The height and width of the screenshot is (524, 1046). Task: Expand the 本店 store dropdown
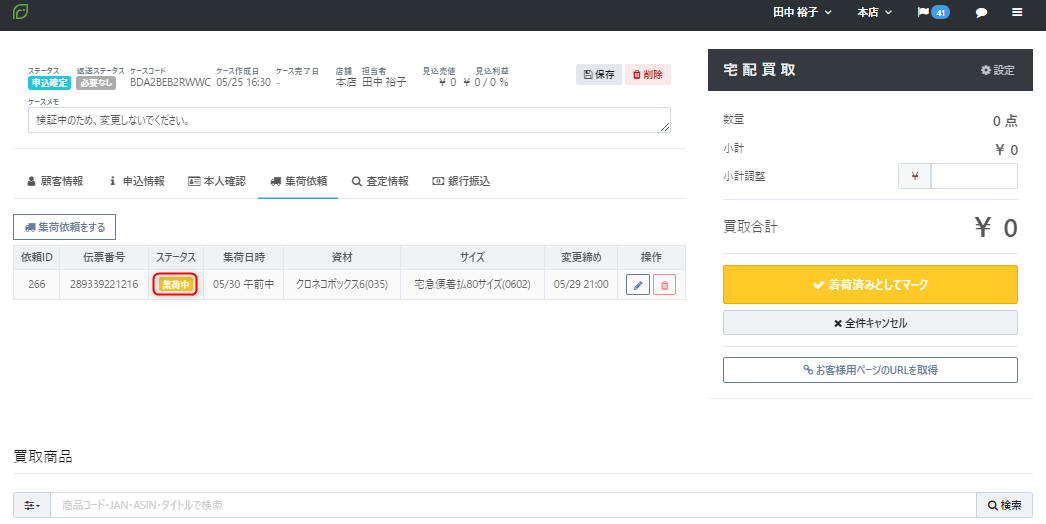point(875,13)
